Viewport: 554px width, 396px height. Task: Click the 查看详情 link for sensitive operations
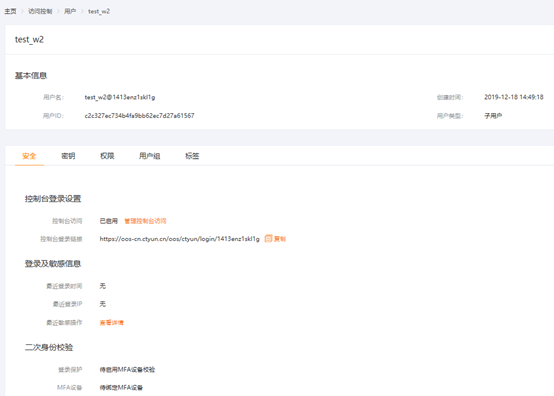[x=111, y=323]
